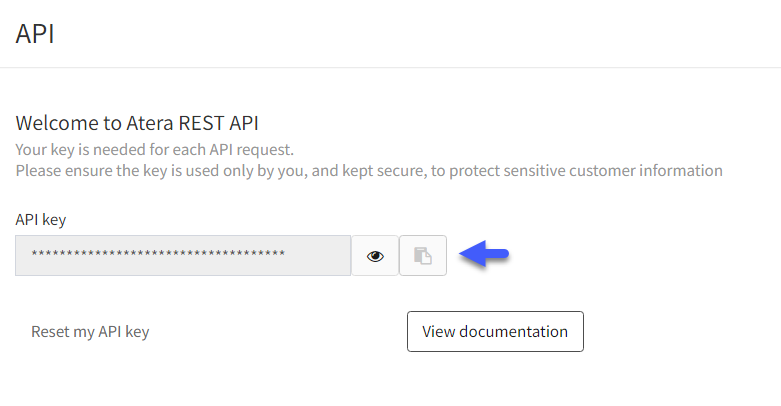781x406 pixels.
Task: Click the Welcome to Atera REST API title
Action: tap(137, 123)
